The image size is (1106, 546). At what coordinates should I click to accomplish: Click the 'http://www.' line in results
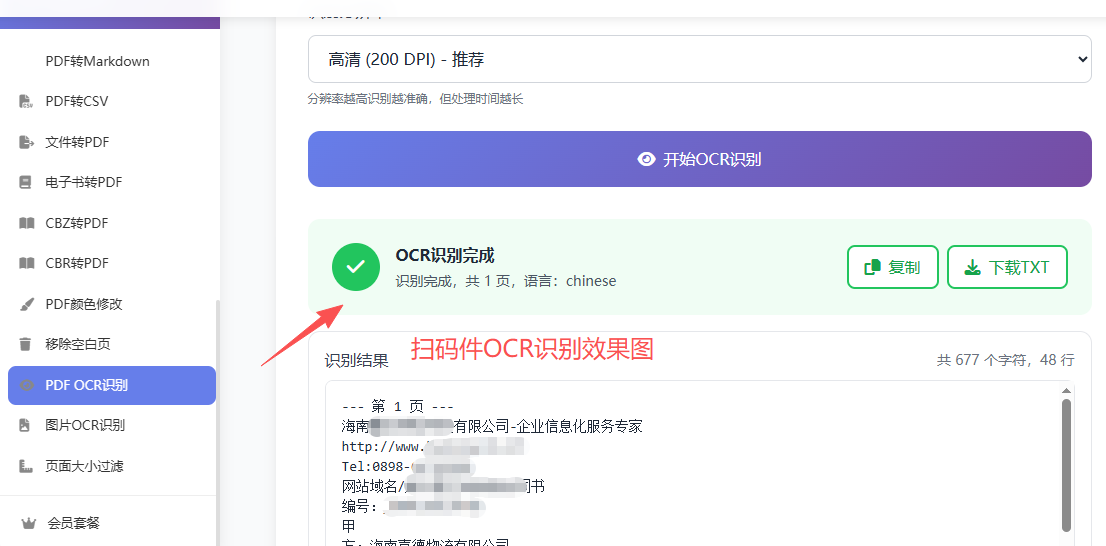click(x=433, y=447)
